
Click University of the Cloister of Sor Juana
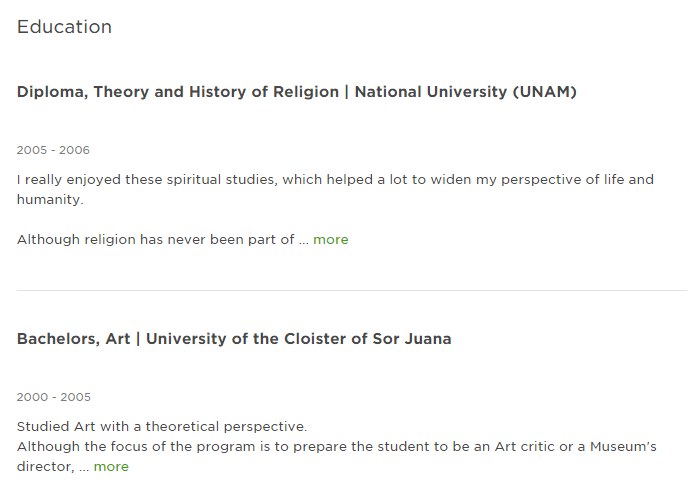(298, 339)
